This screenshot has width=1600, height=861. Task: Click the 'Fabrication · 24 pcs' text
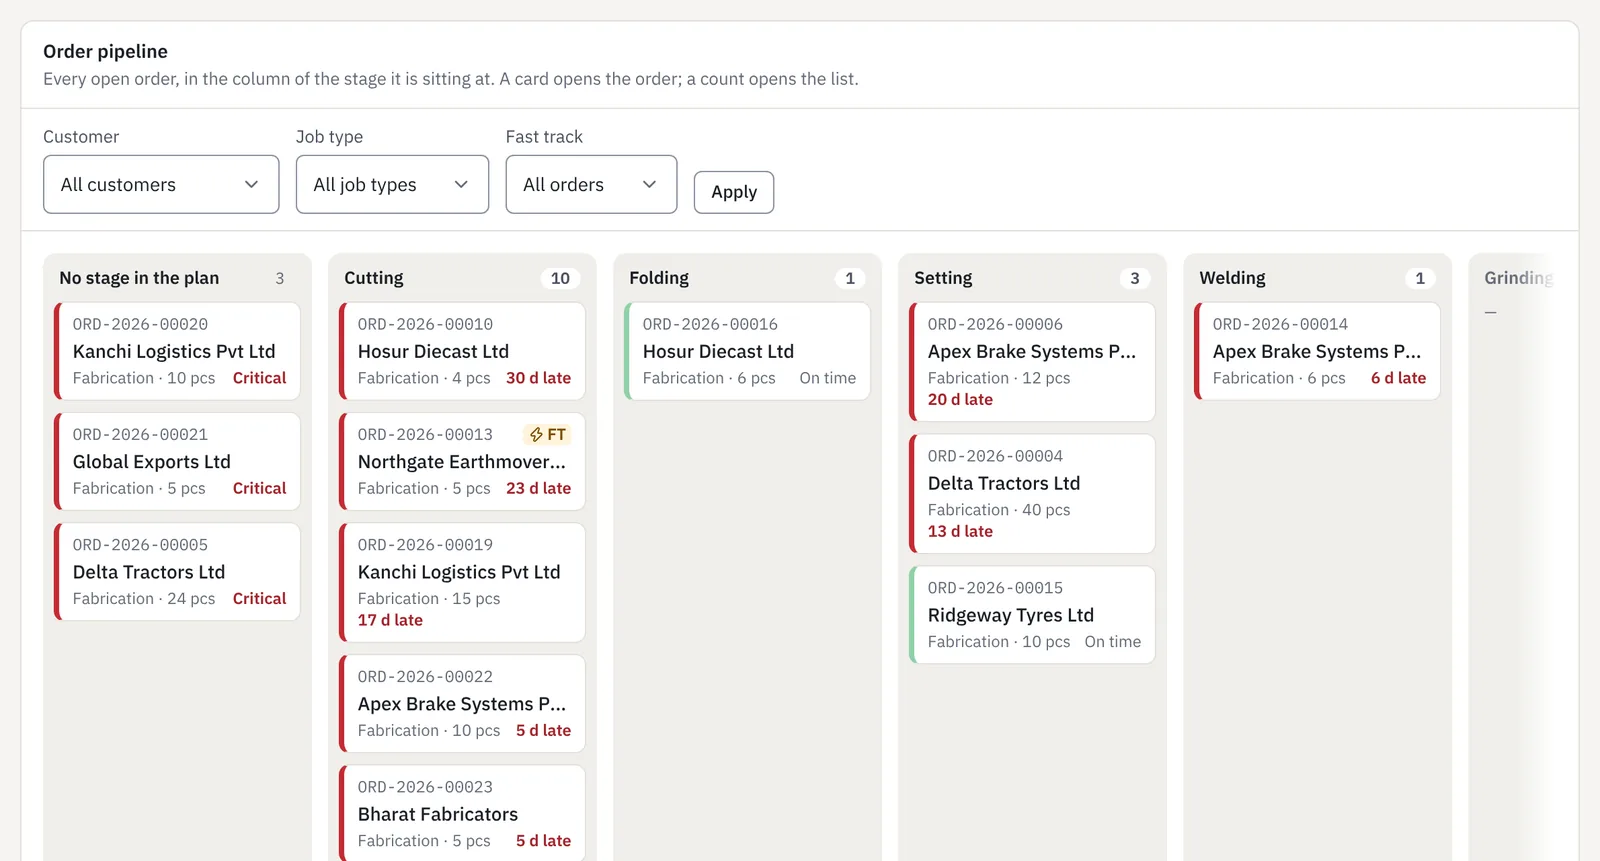144,598
